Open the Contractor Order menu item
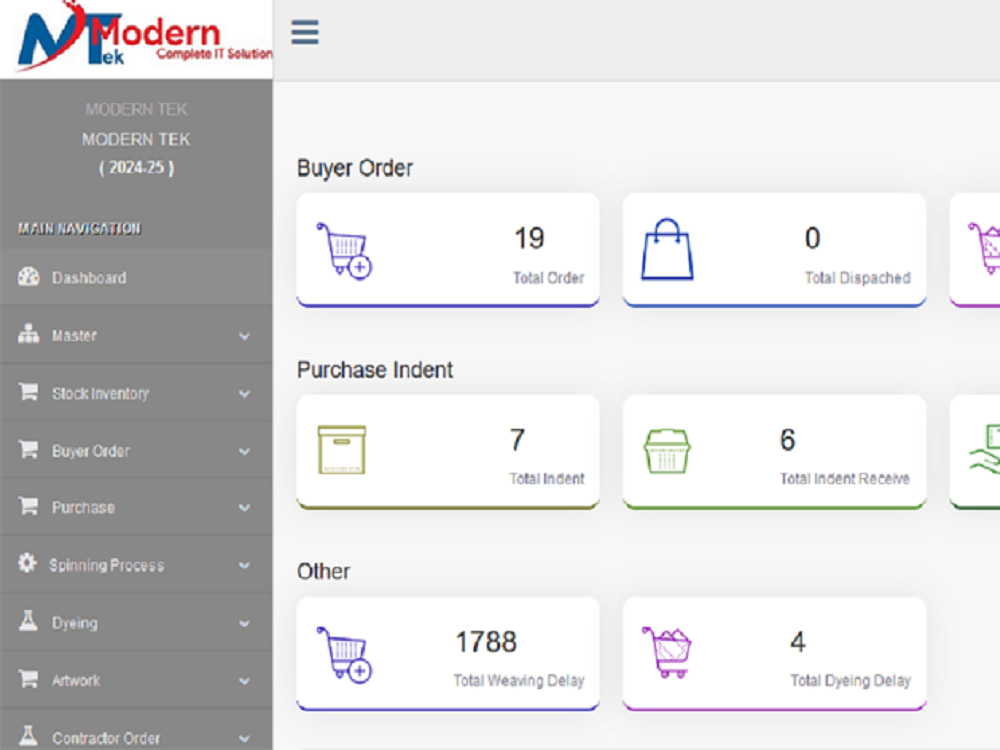 136,731
